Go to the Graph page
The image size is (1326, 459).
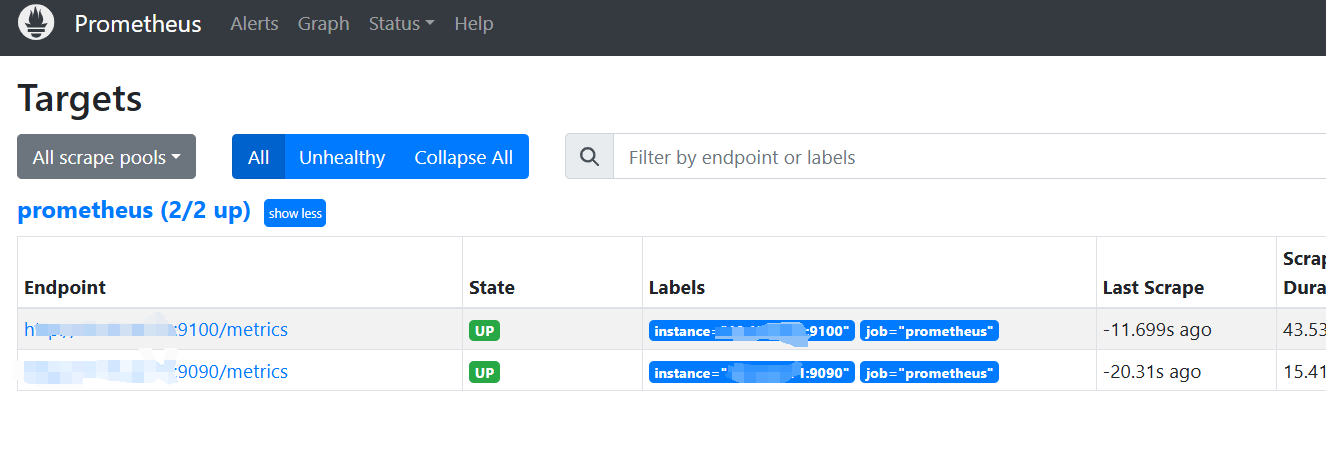click(324, 24)
